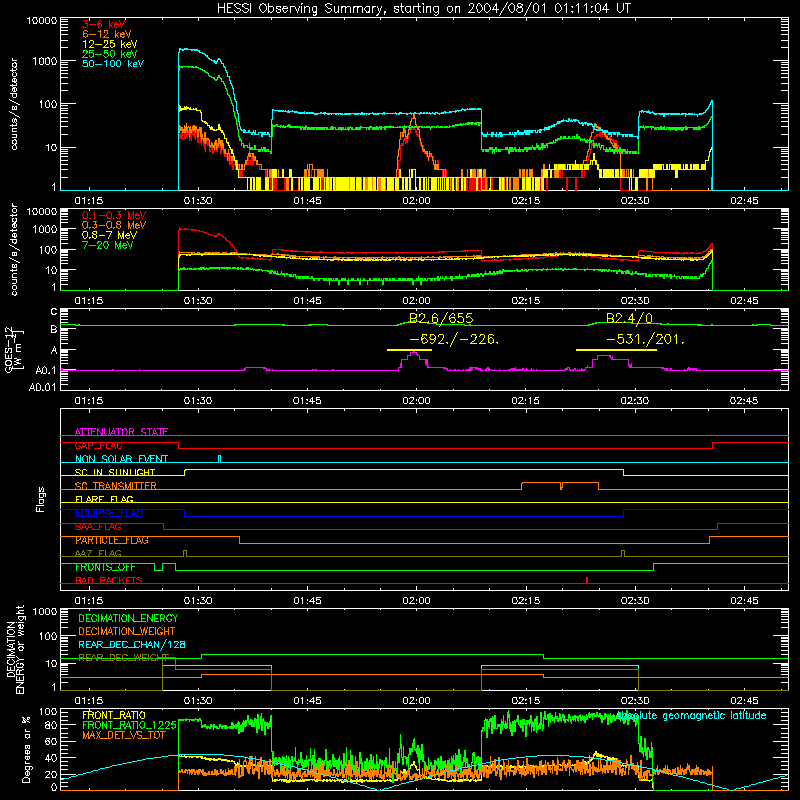The height and width of the screenshot is (800, 800).
Task: Click the FRONT_RATIO_1225 legend label
Action: [x=129, y=726]
